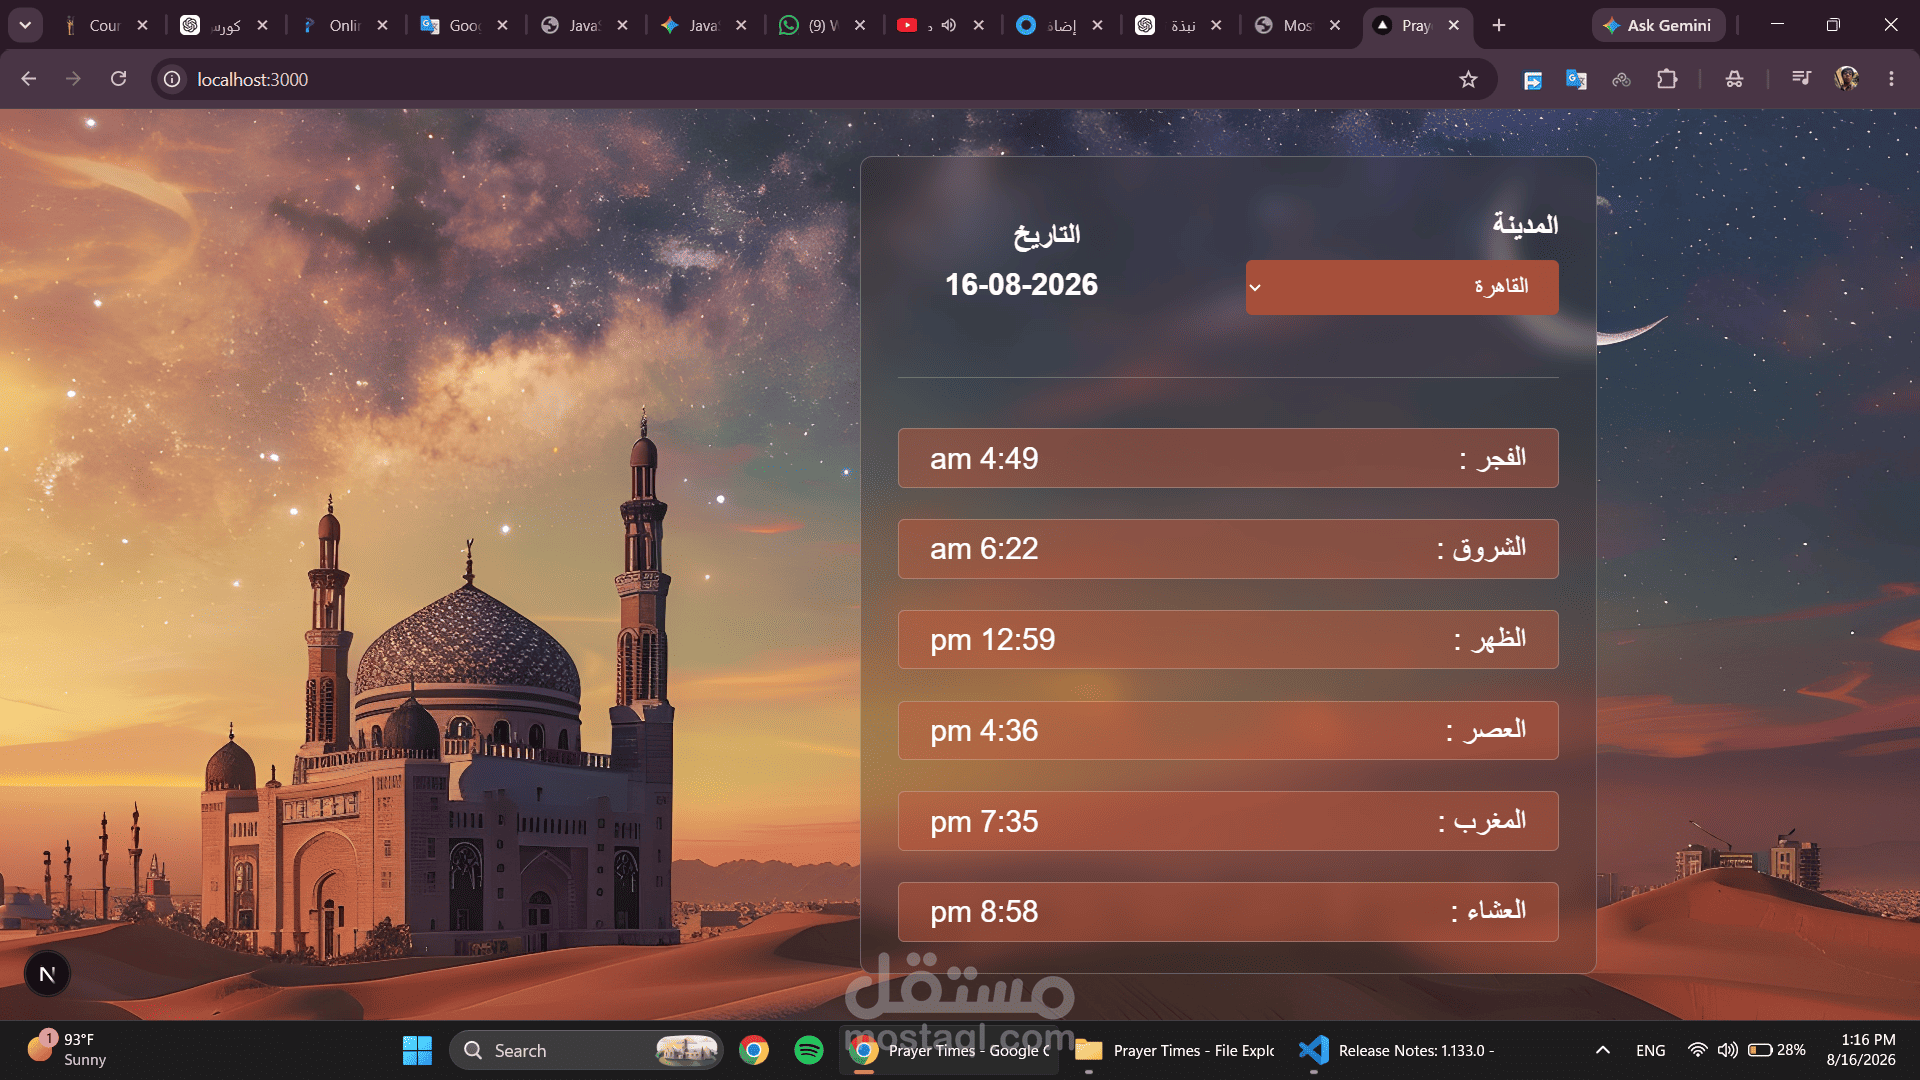Click the date 16-08-2026
This screenshot has height=1080, width=1920.
[1021, 285]
